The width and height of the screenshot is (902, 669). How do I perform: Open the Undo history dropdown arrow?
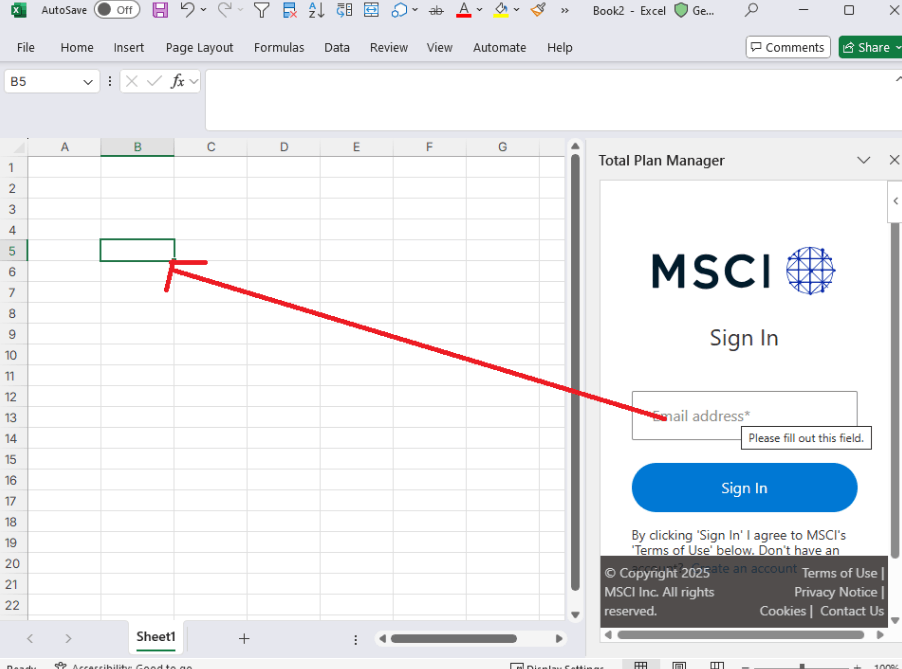[x=203, y=10]
